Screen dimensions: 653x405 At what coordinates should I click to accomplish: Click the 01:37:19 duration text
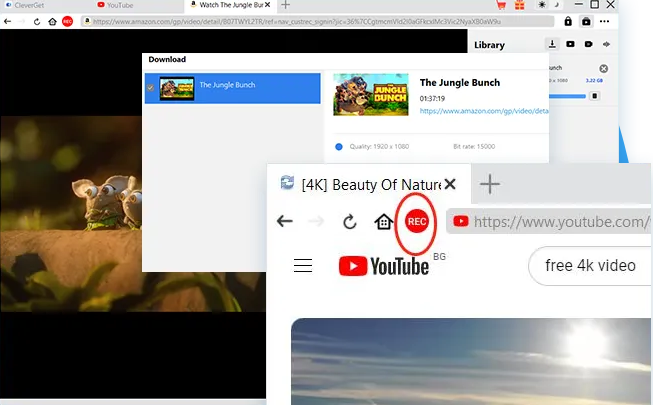tap(432, 99)
